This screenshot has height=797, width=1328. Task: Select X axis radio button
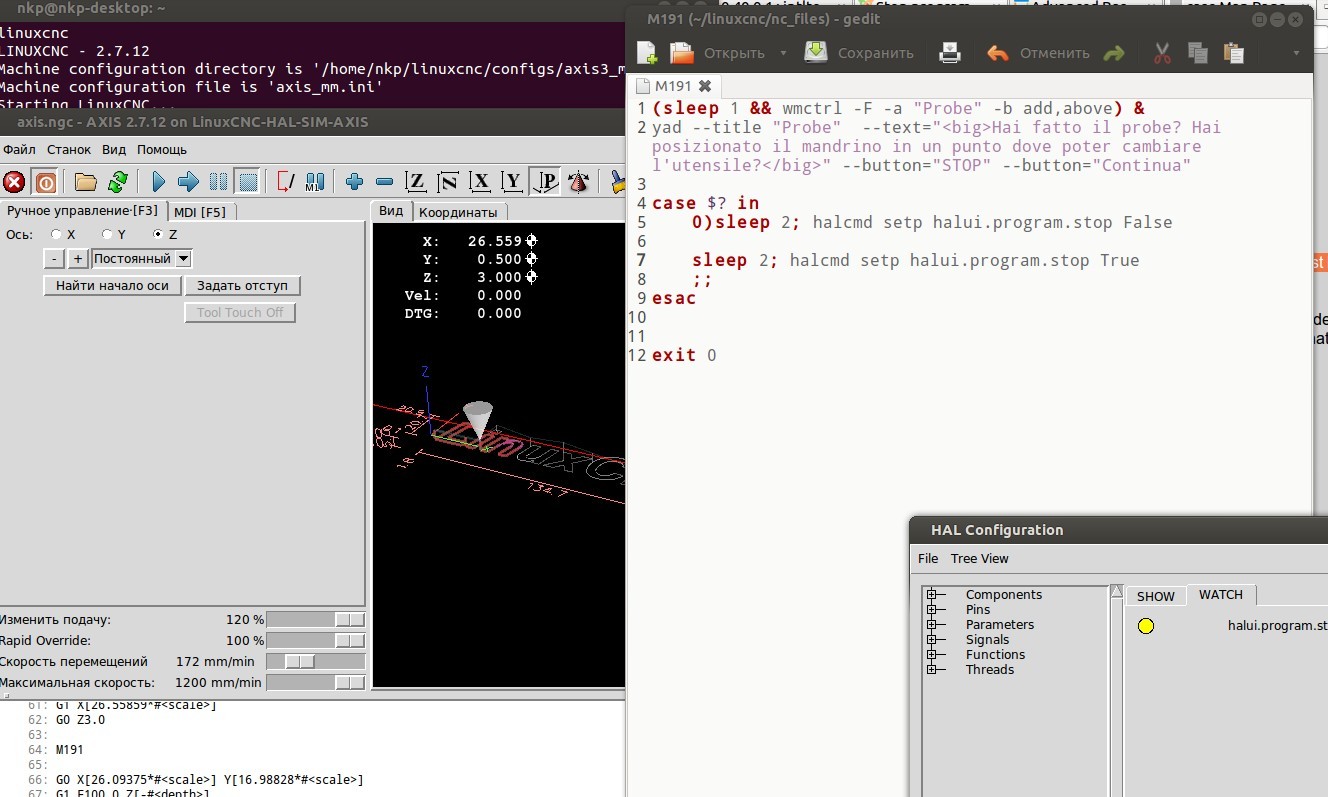(x=57, y=234)
